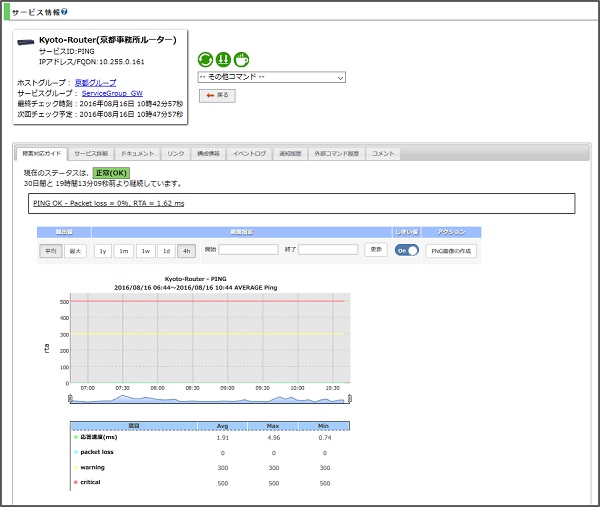Click the 正常(OK) status badge
This screenshot has width=600, height=507.
click(111, 173)
